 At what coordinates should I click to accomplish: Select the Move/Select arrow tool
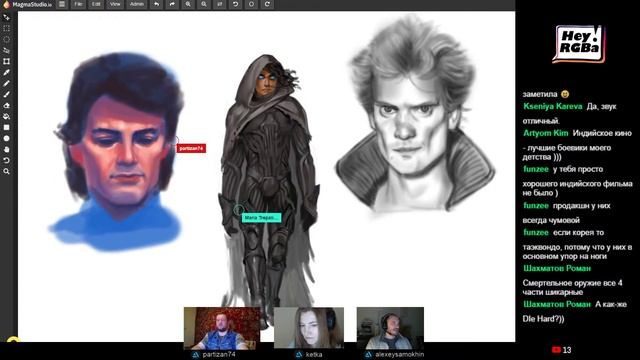(x=7, y=18)
